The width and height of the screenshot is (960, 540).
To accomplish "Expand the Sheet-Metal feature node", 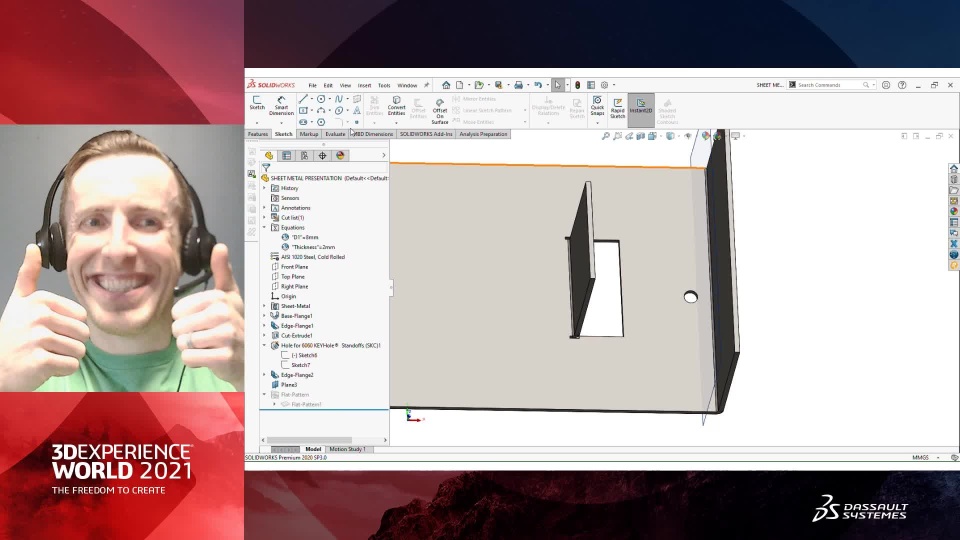I will click(x=264, y=306).
